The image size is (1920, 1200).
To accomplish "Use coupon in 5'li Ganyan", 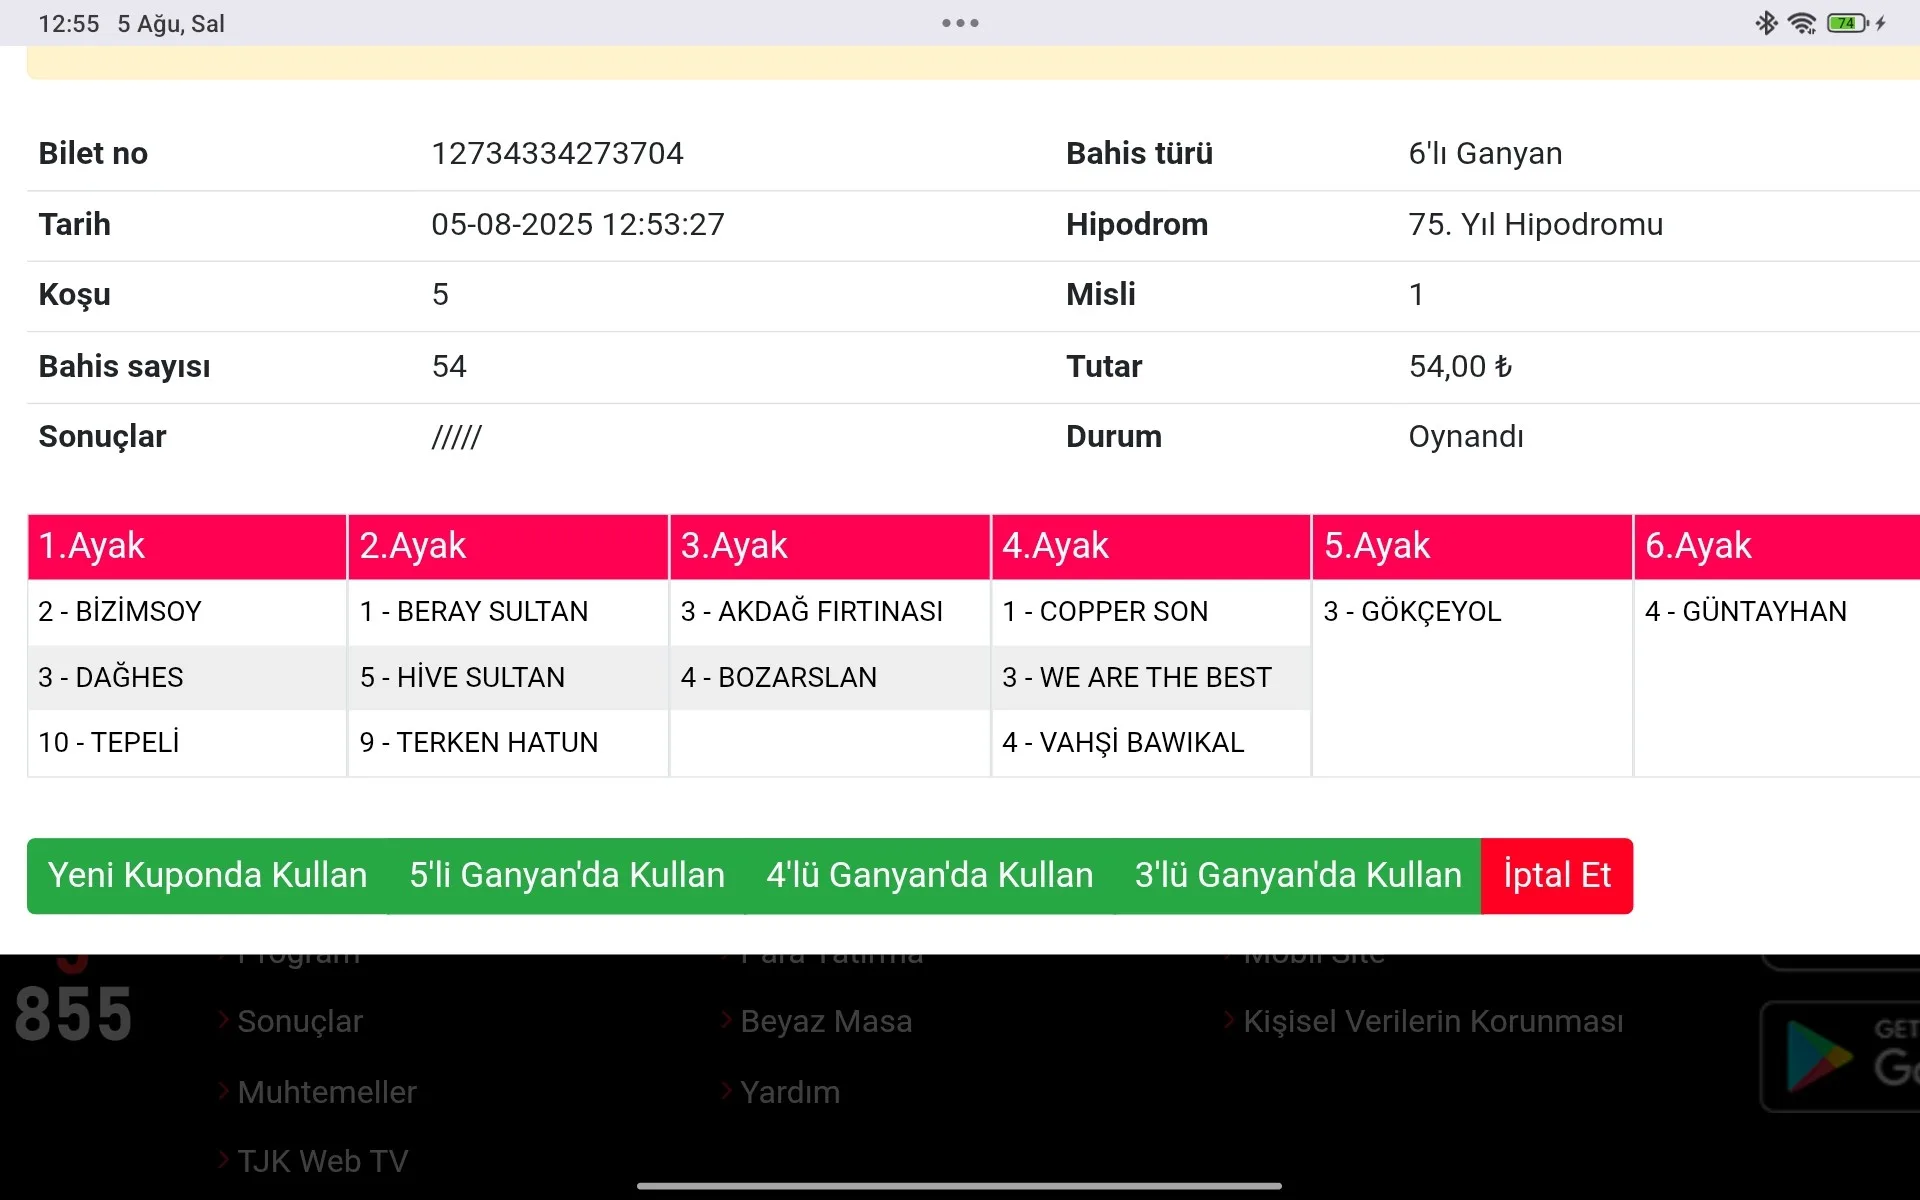I will pos(566,875).
